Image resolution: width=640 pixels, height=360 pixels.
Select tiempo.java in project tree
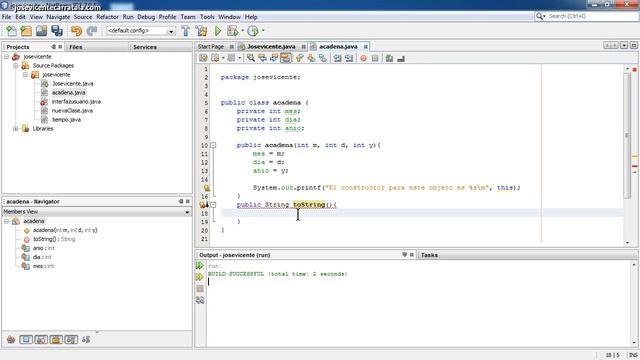66,120
